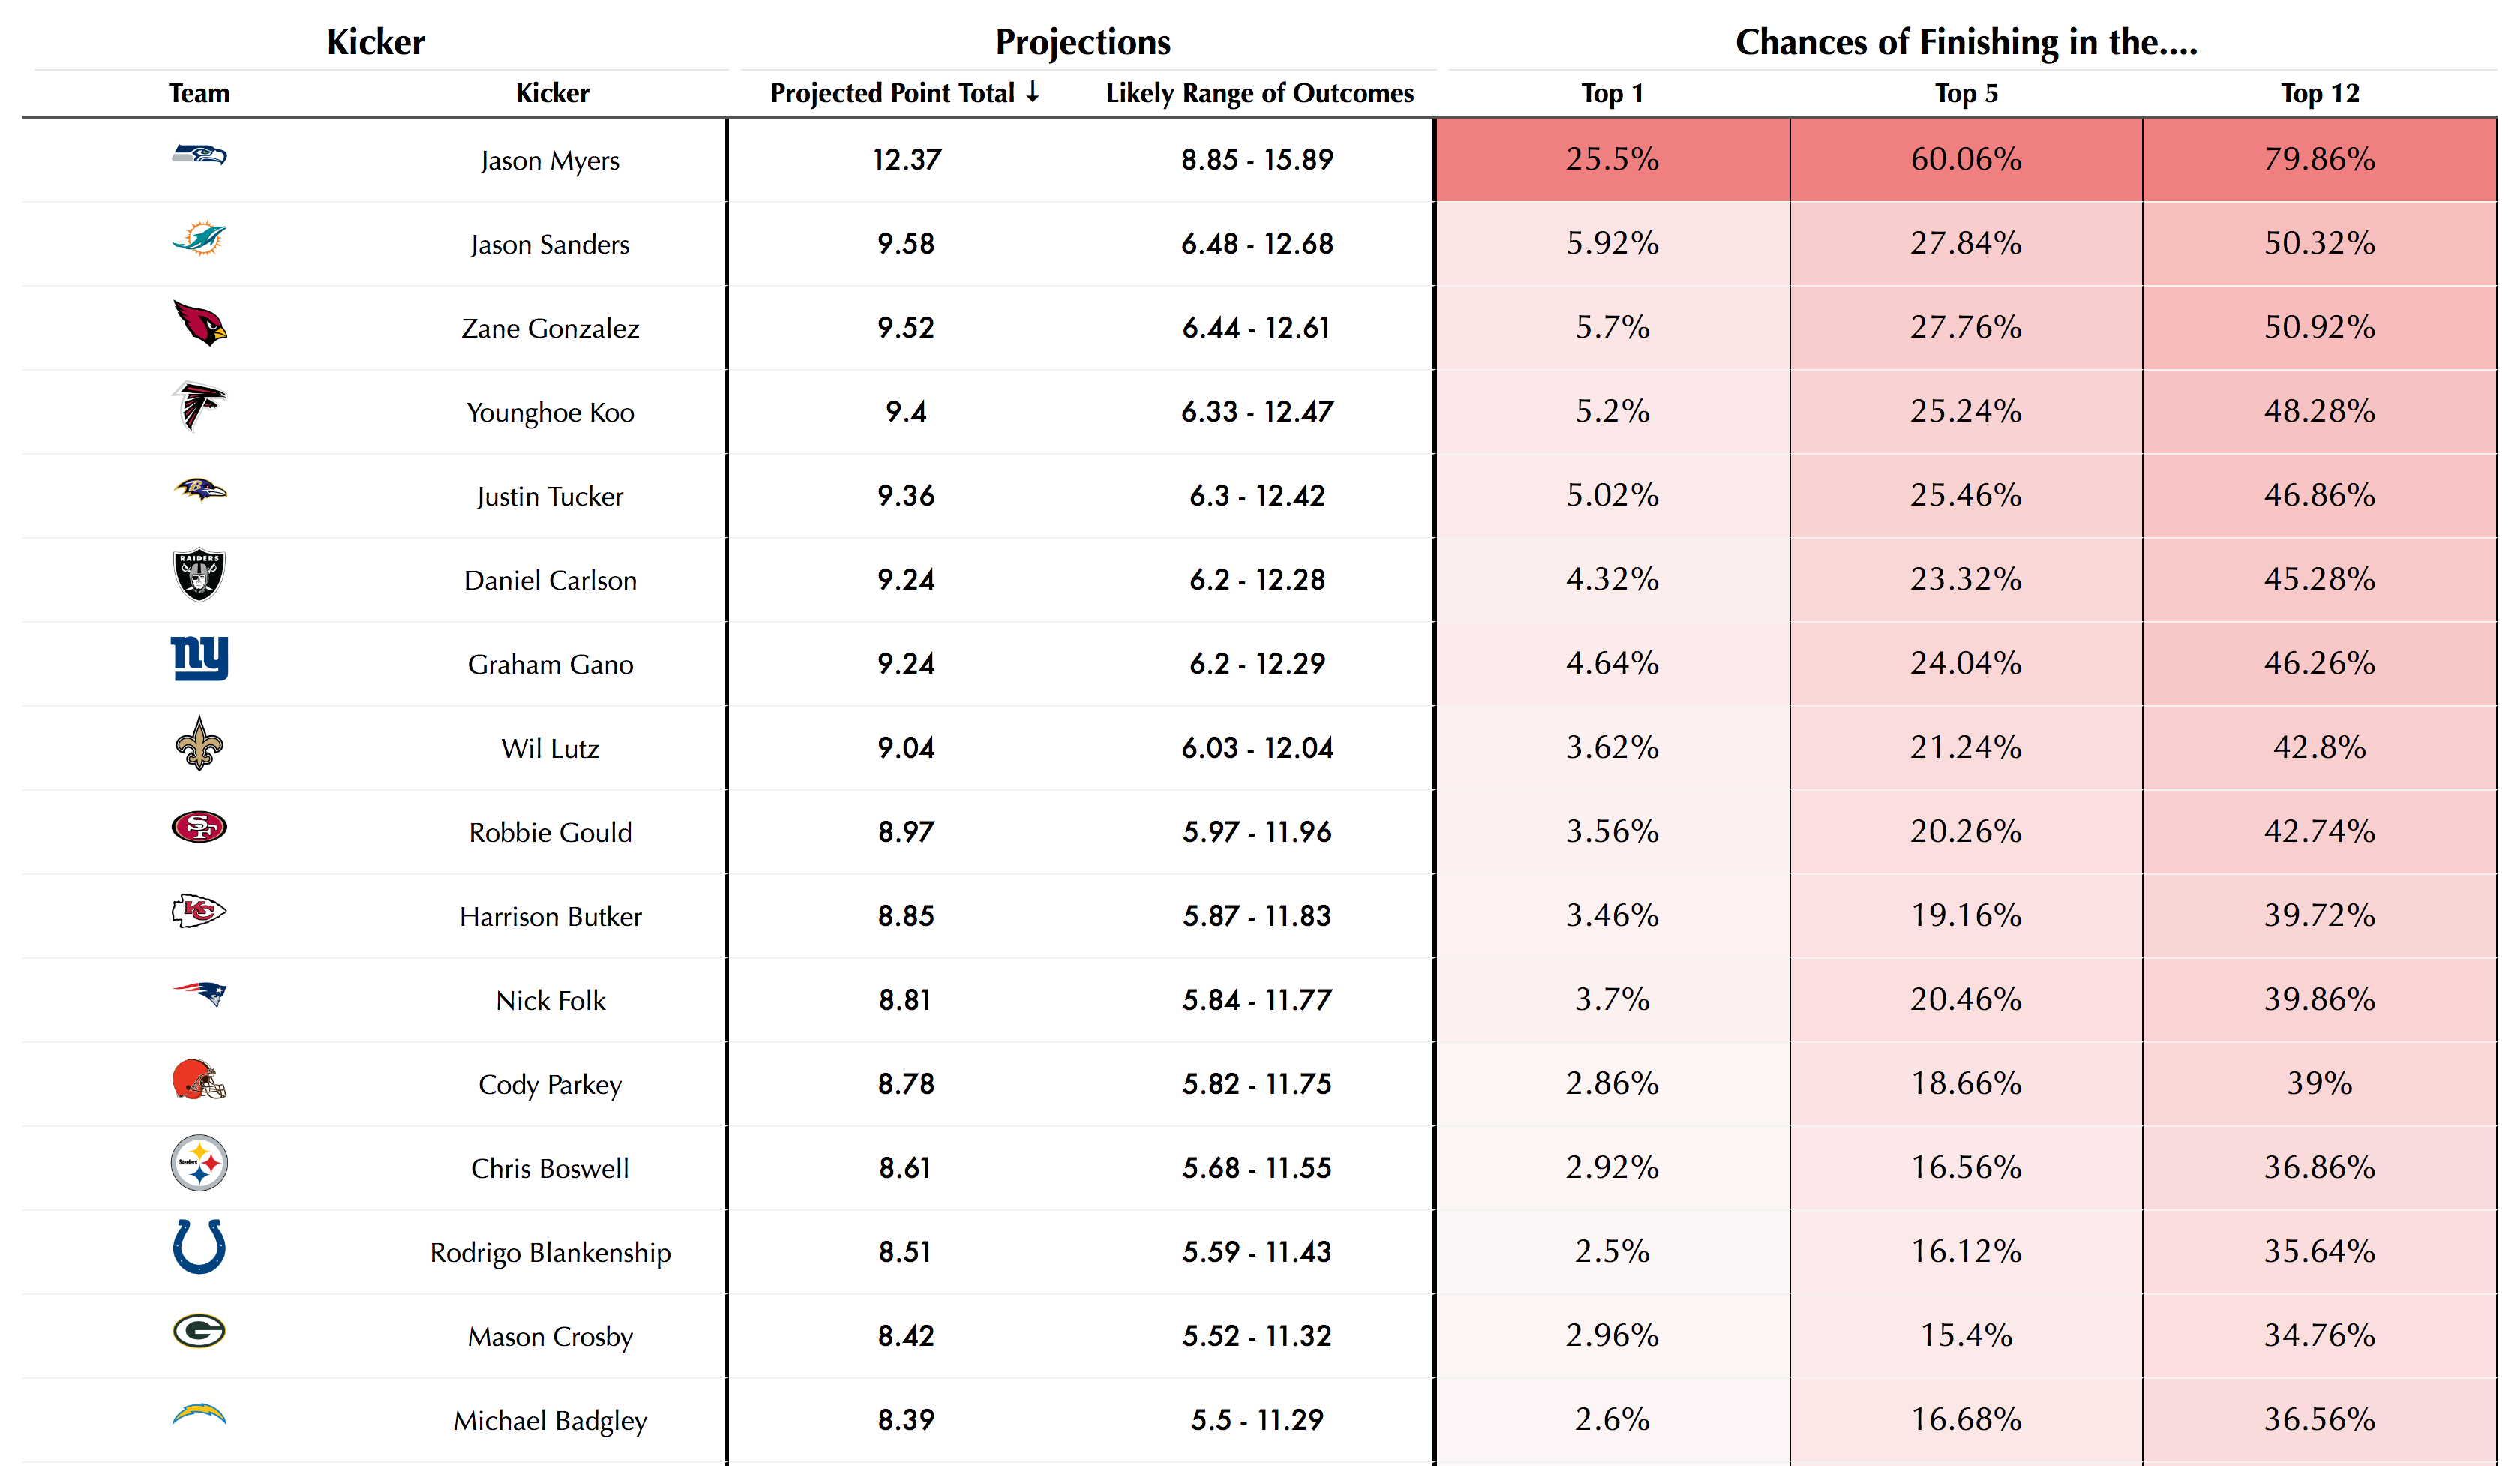Image resolution: width=2520 pixels, height=1466 pixels.
Task: Sort by the Top 1 column header
Action: (1611, 93)
